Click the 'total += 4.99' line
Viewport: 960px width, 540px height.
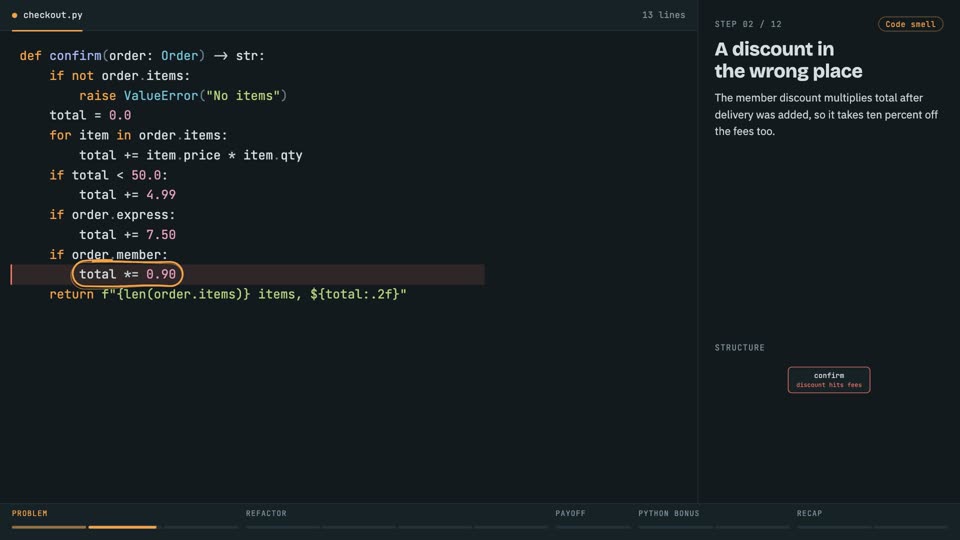pyautogui.click(x=127, y=195)
